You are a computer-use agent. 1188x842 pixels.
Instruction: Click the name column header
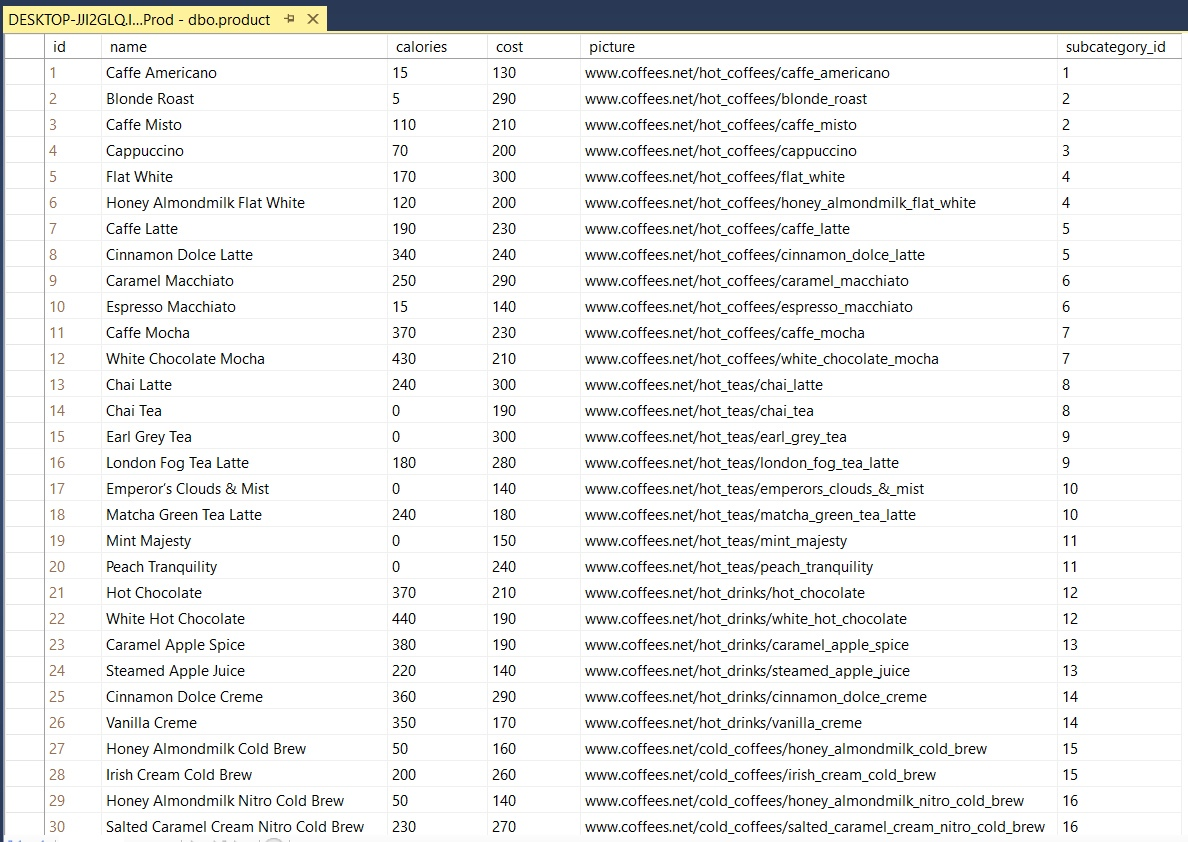244,47
